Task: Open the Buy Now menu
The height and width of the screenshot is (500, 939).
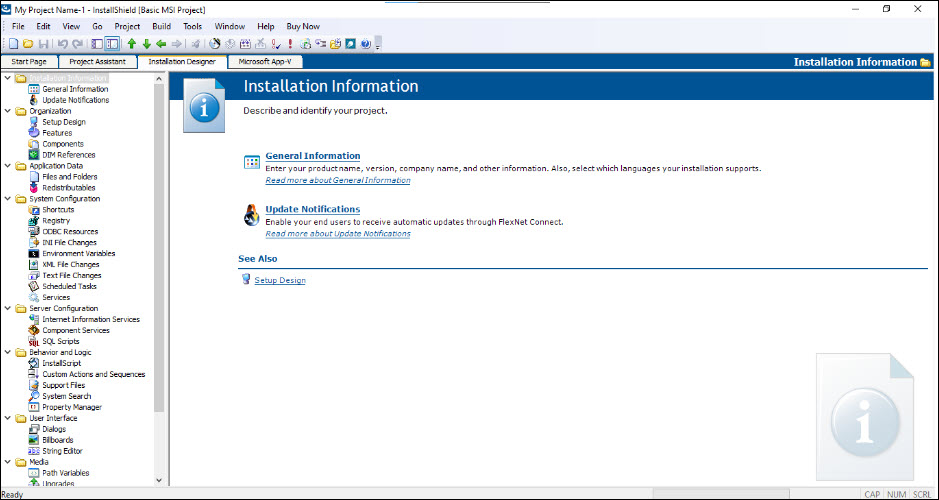Action: pyautogui.click(x=303, y=26)
